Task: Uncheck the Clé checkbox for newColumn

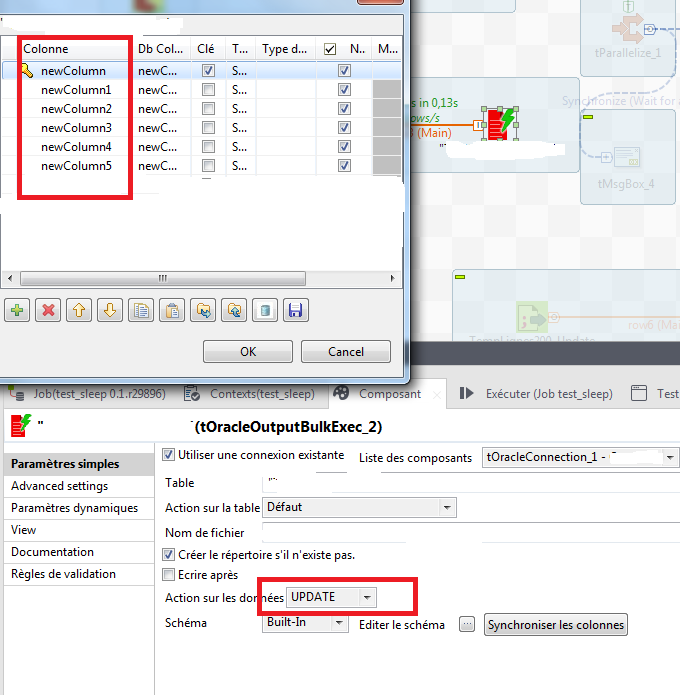Action: coord(208,70)
